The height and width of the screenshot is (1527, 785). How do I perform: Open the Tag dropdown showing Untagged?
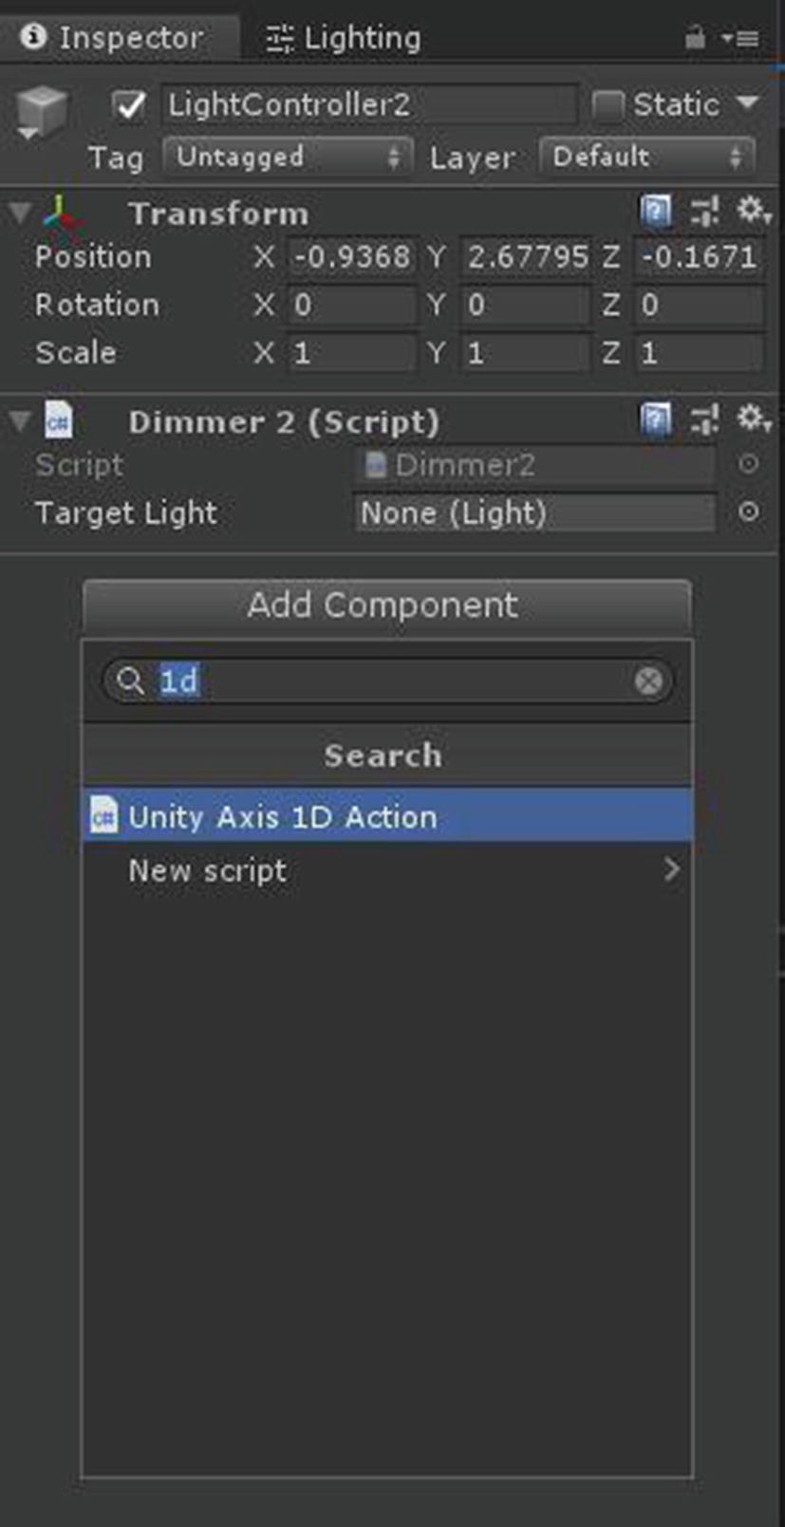(x=287, y=157)
